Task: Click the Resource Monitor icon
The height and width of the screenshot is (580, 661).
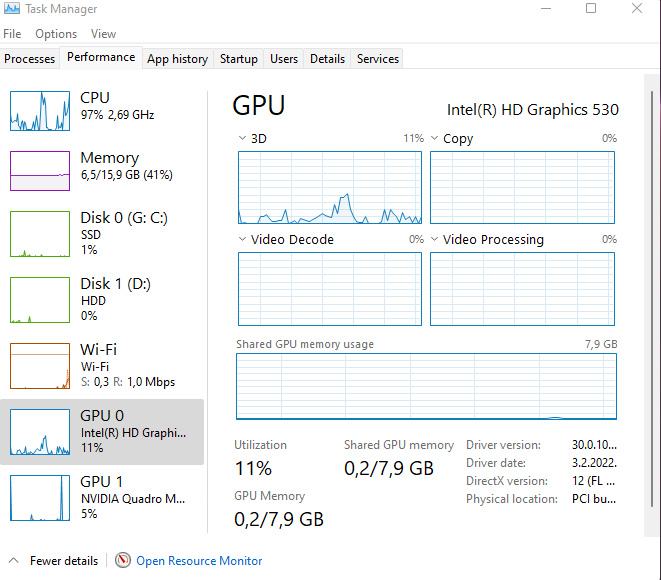Action: [123, 561]
